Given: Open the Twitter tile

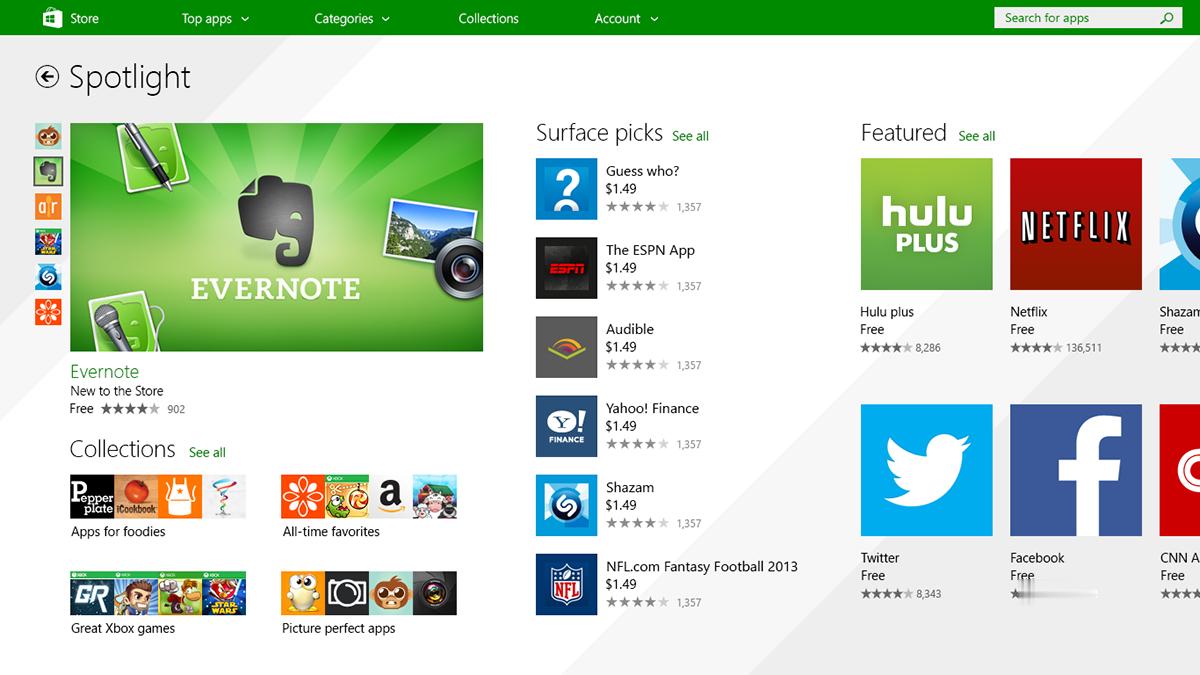Looking at the screenshot, I should pyautogui.click(x=926, y=470).
